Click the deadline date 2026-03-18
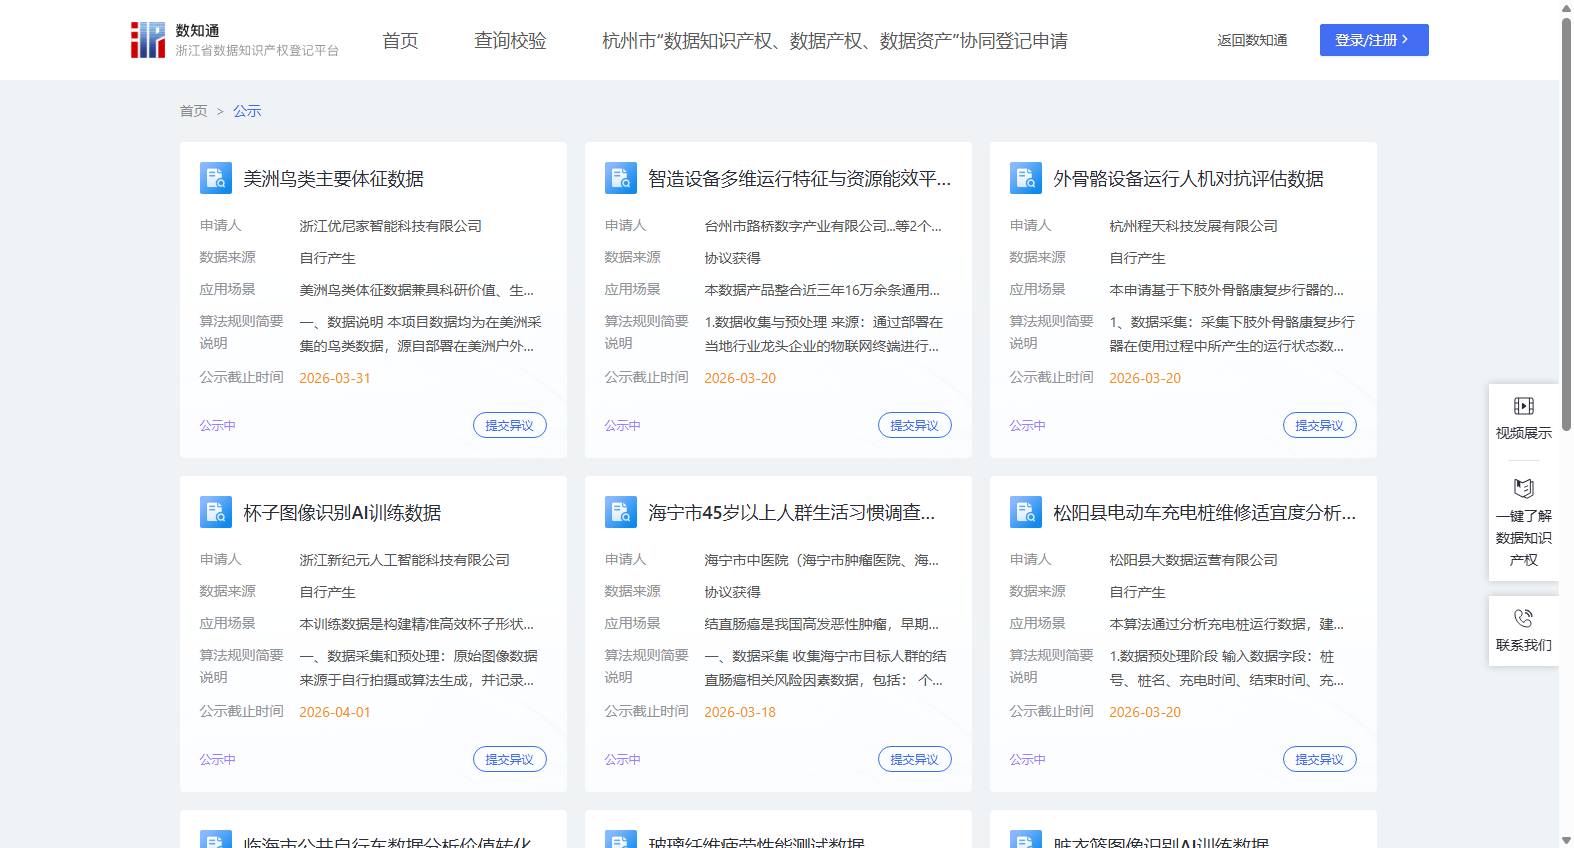Image resolution: width=1574 pixels, height=848 pixels. (740, 712)
